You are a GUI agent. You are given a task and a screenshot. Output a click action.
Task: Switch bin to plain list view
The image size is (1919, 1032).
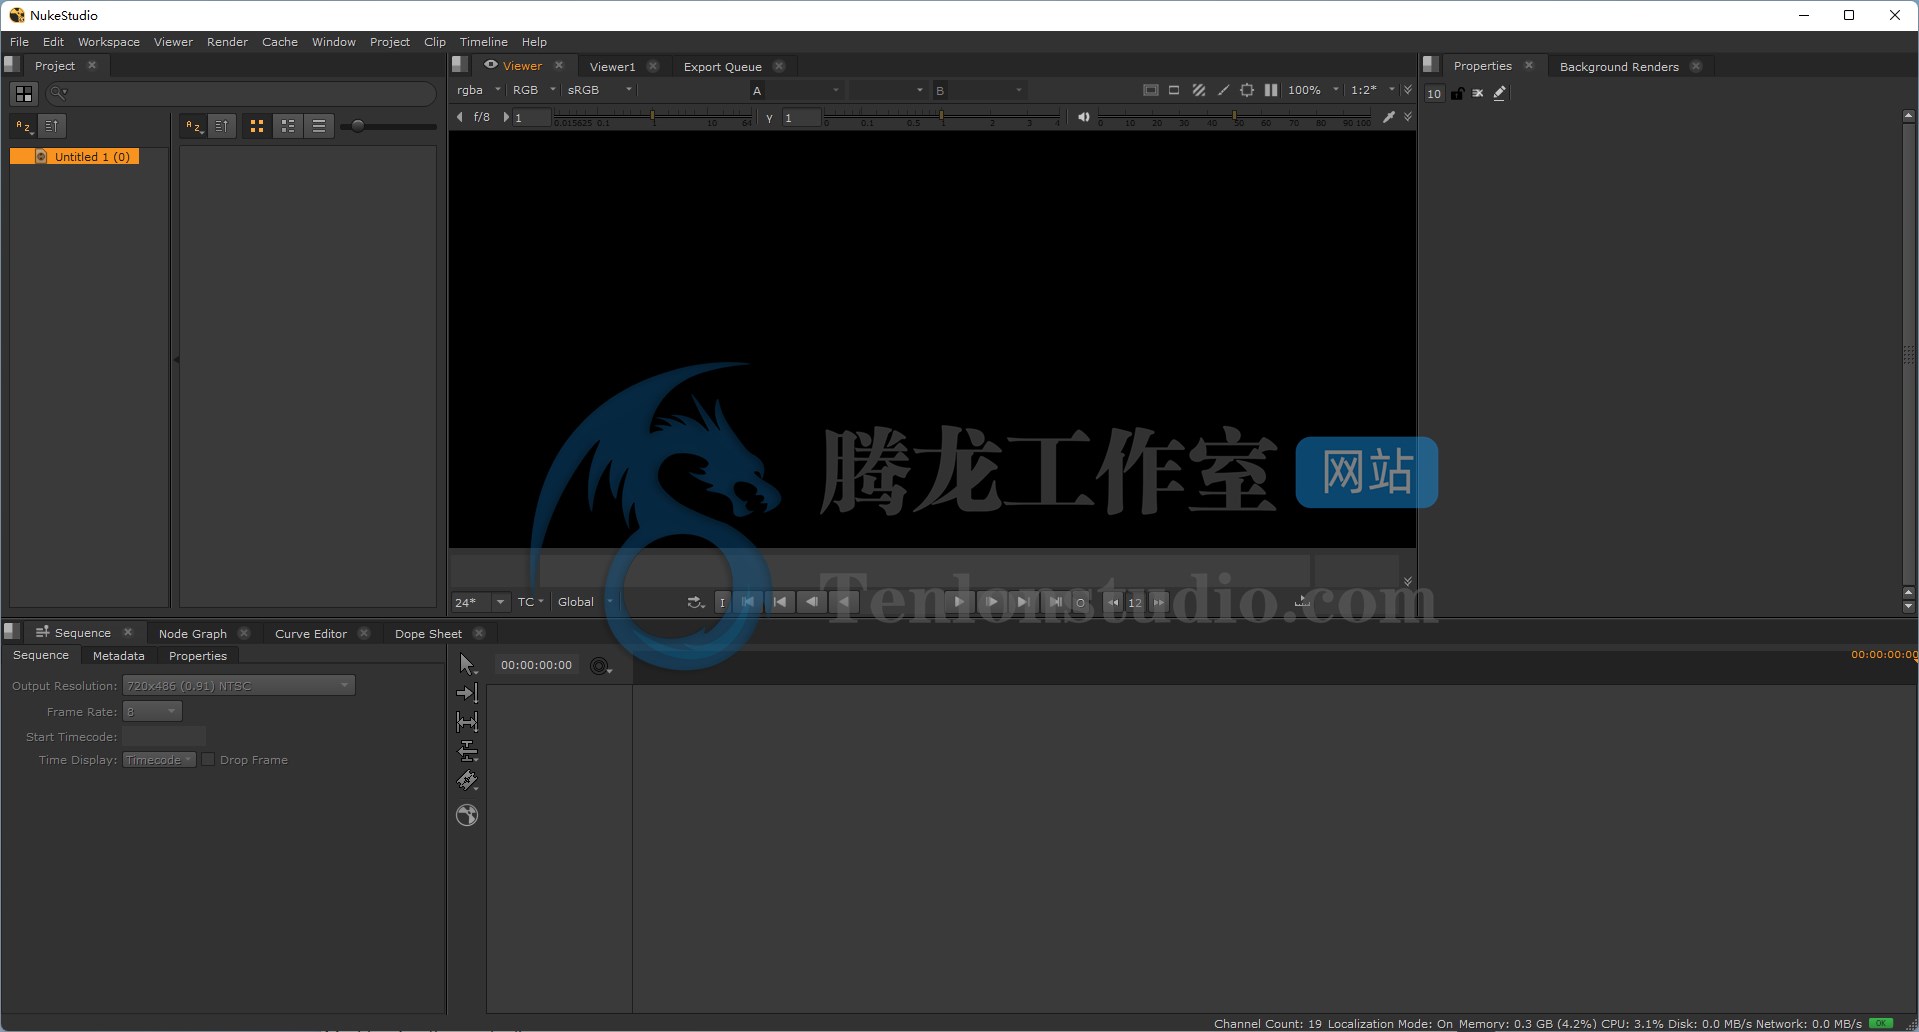(x=319, y=126)
